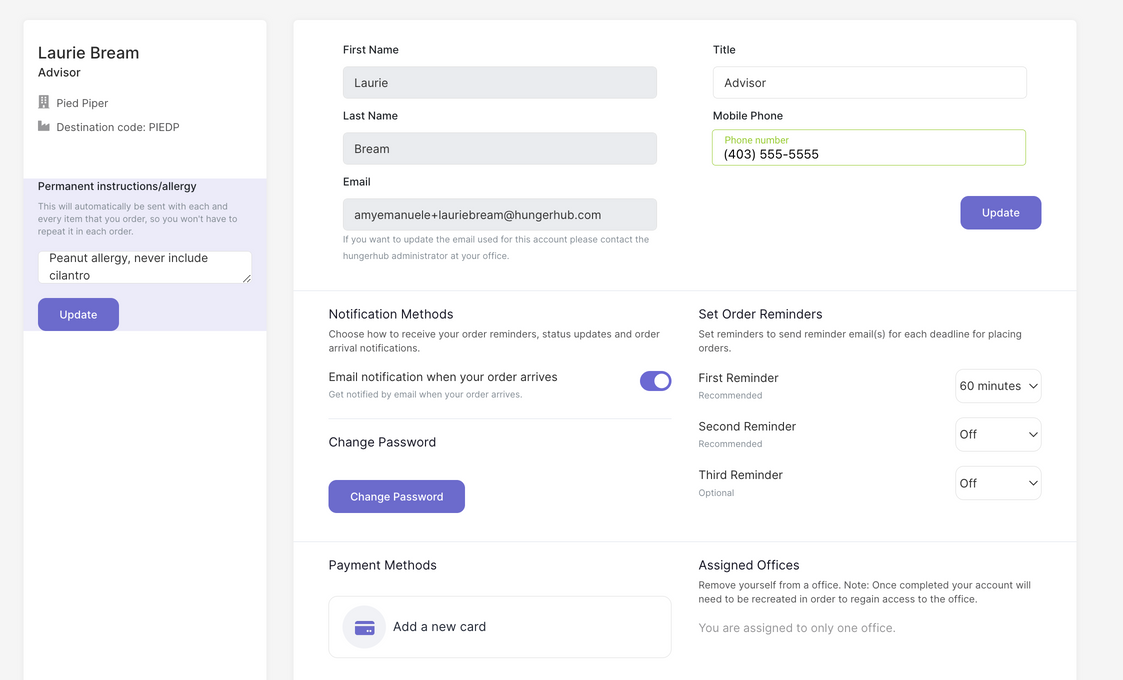Edit the Mobile Phone number field

[869, 154]
